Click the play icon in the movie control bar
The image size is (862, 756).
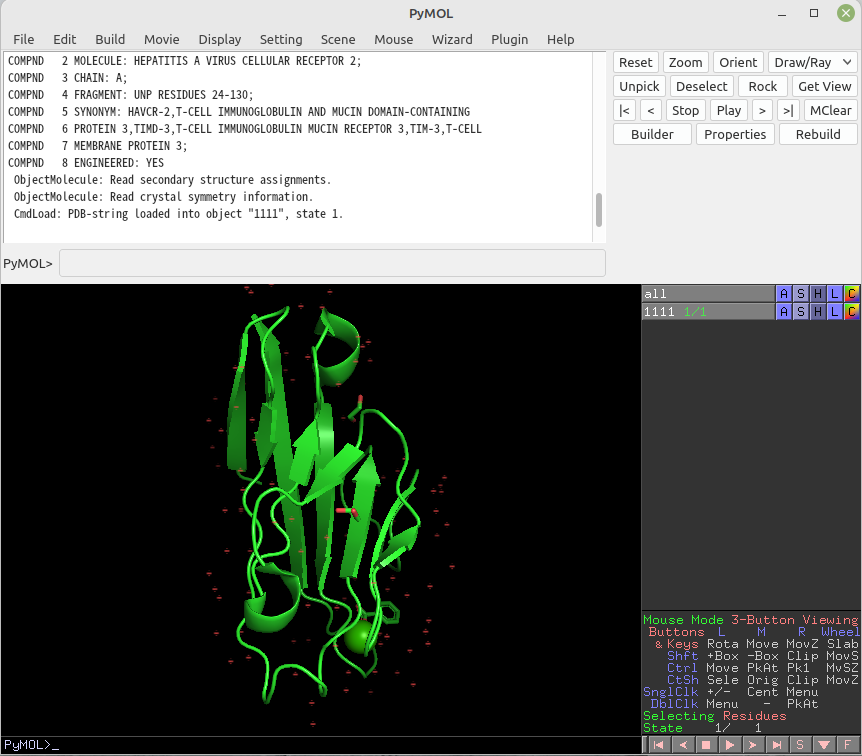pos(729,744)
